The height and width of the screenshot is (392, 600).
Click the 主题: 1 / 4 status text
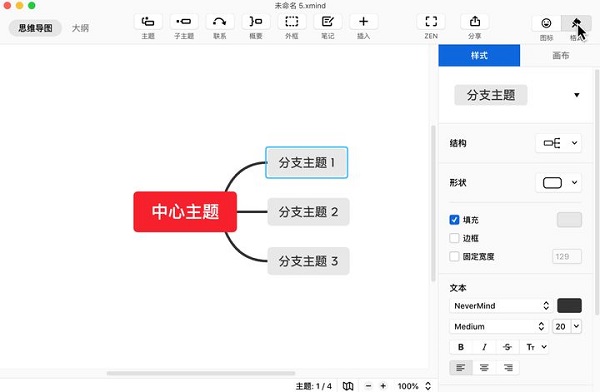pyautogui.click(x=313, y=386)
